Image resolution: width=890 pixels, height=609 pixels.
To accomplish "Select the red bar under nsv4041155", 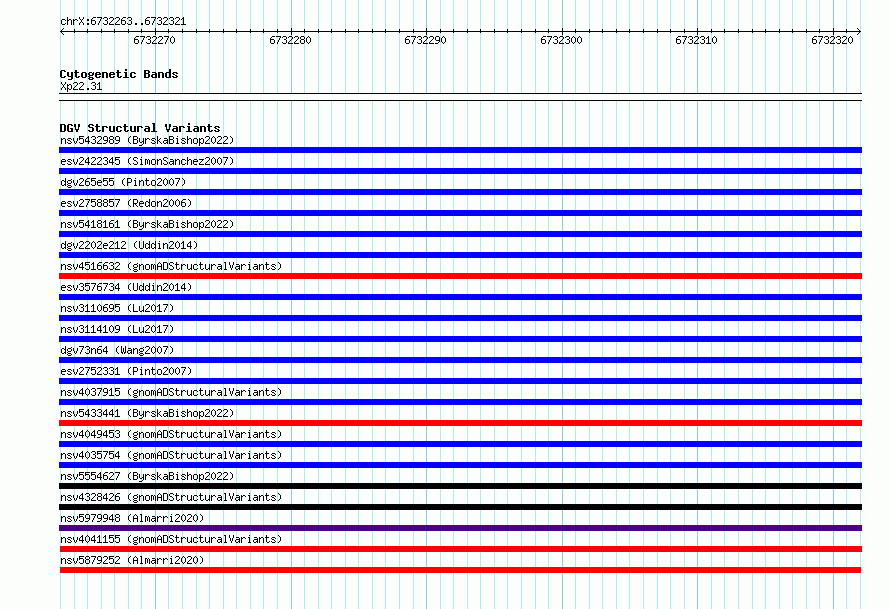I will [460, 549].
